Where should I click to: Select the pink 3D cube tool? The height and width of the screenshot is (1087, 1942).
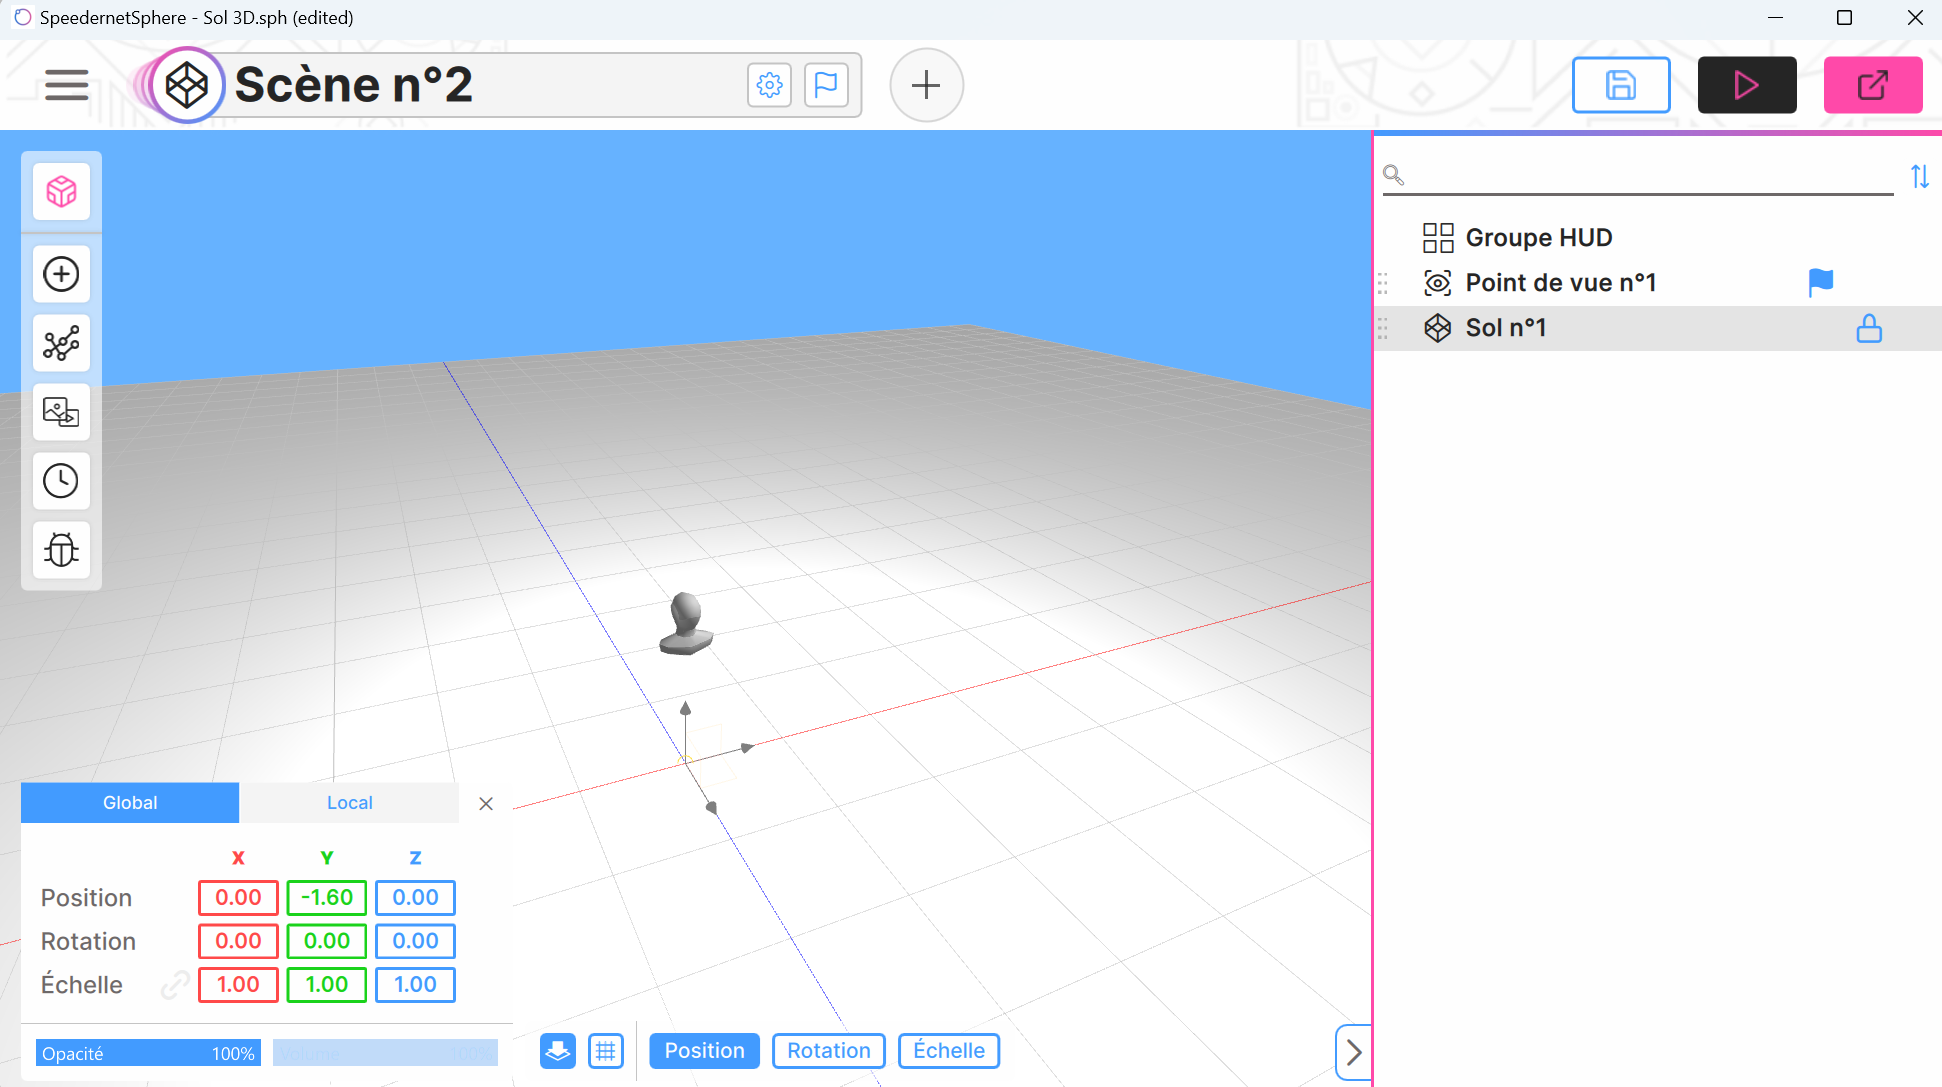click(61, 191)
